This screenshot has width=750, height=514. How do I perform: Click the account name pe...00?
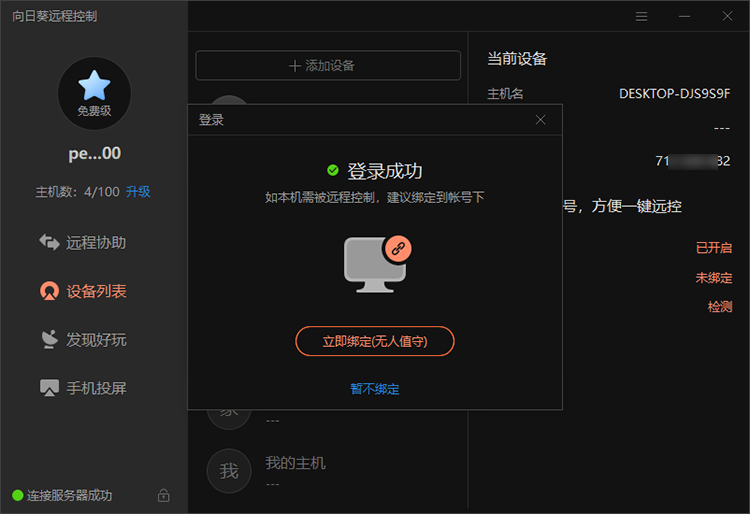(94, 153)
